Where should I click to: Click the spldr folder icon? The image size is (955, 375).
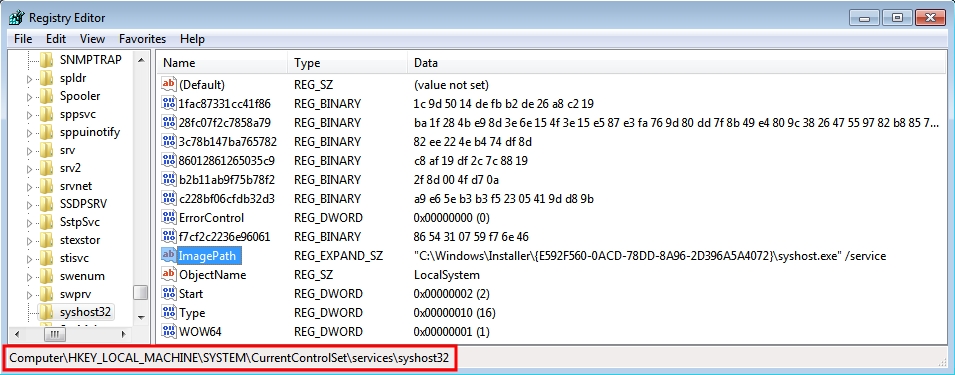click(x=47, y=78)
